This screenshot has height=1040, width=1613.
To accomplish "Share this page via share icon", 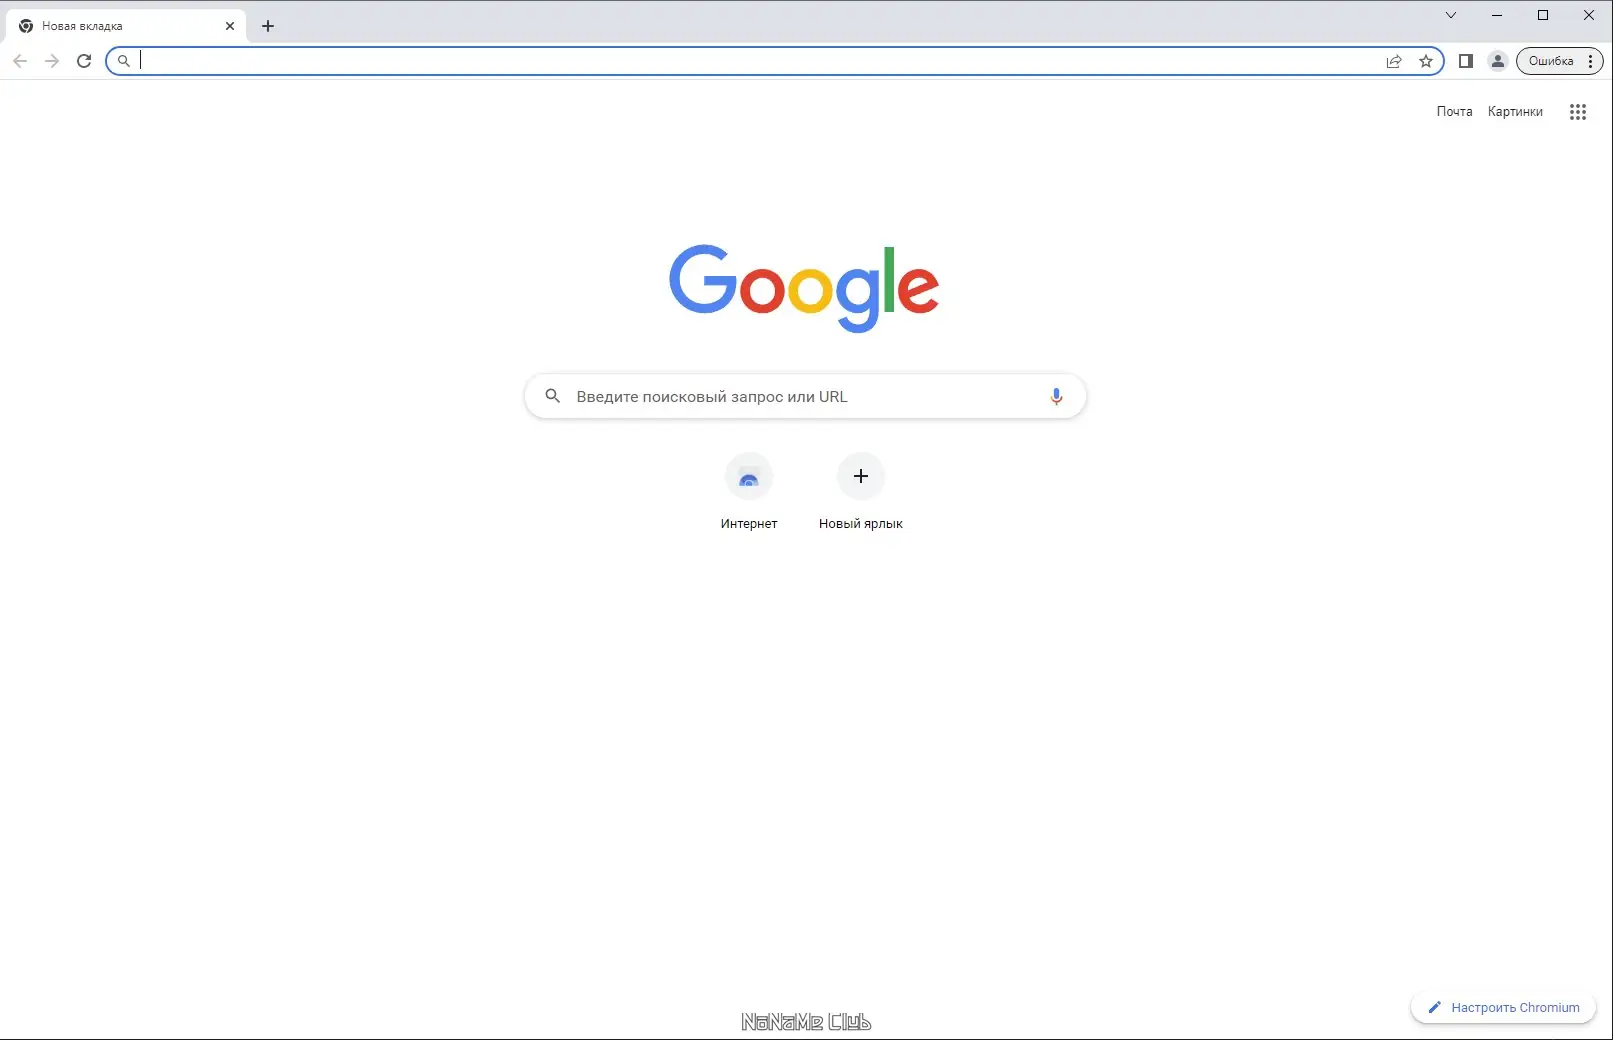I will (x=1394, y=61).
